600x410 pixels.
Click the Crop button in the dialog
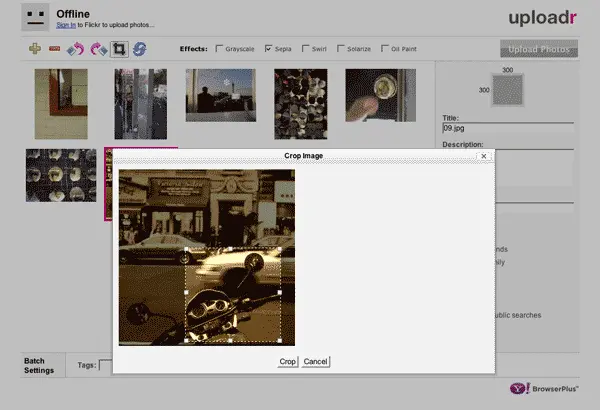point(287,361)
